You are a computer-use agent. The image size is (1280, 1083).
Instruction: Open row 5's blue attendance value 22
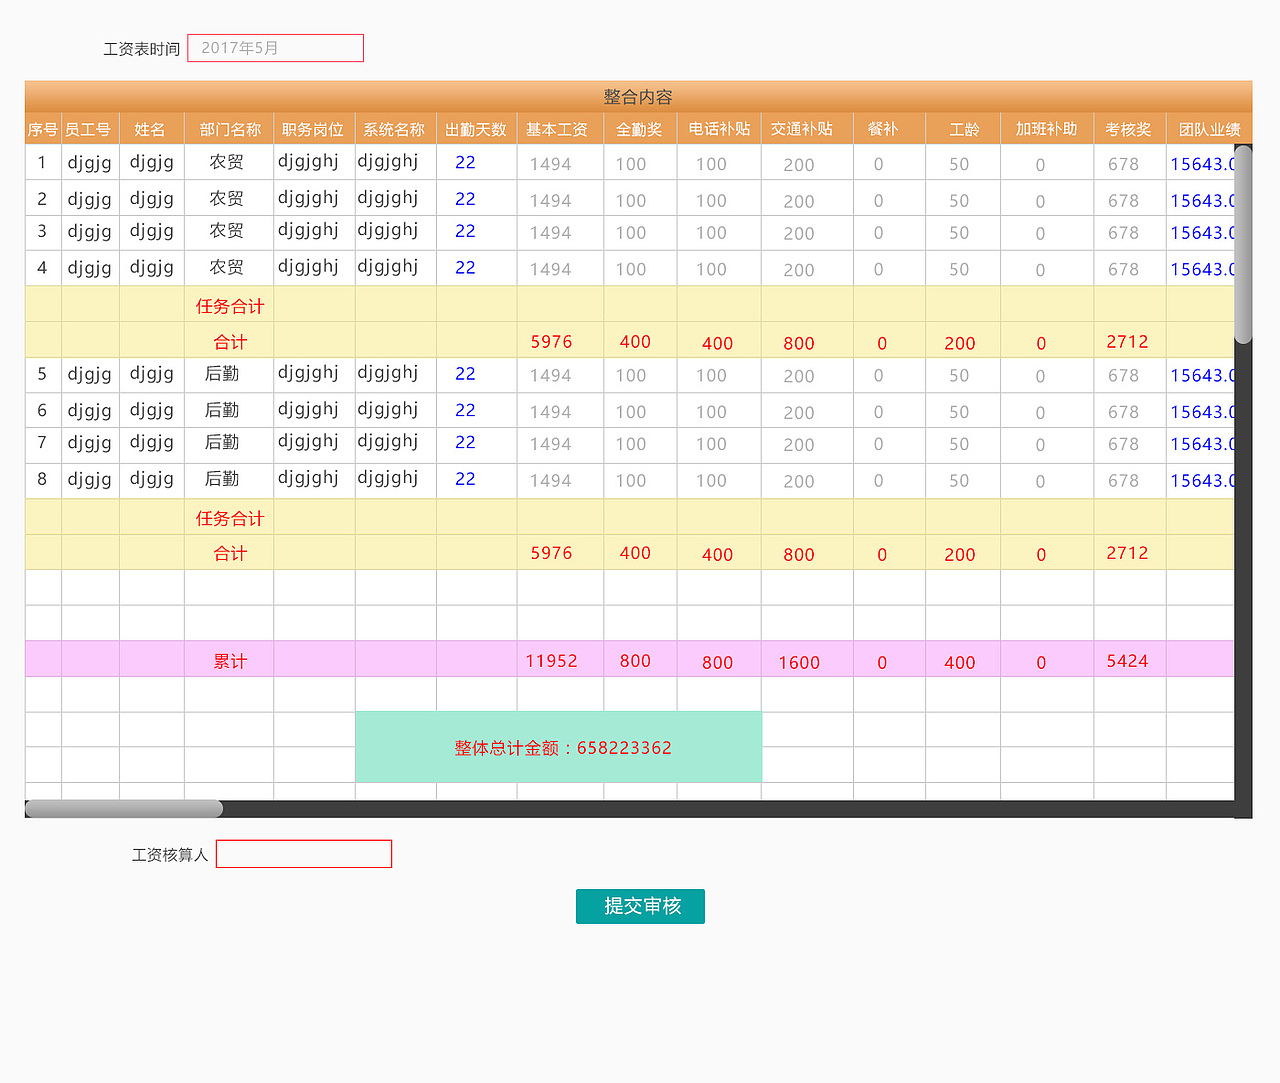point(465,374)
